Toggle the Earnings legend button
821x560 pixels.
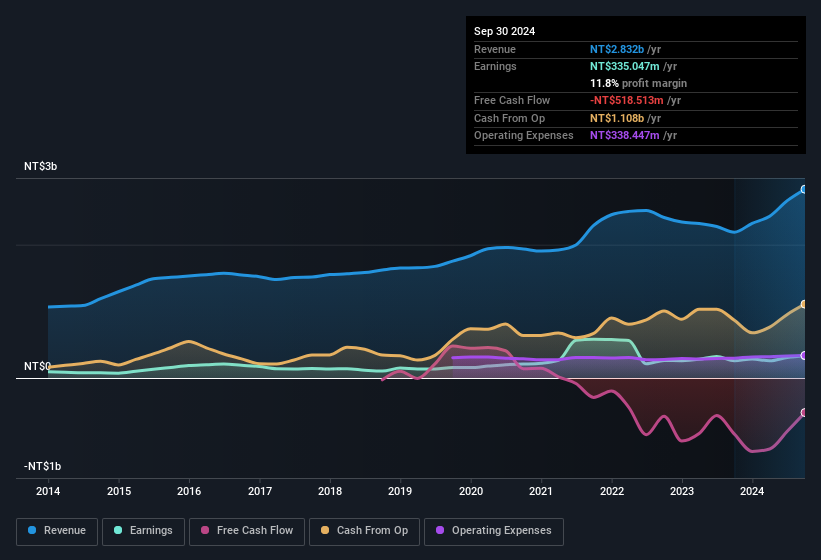tap(143, 531)
